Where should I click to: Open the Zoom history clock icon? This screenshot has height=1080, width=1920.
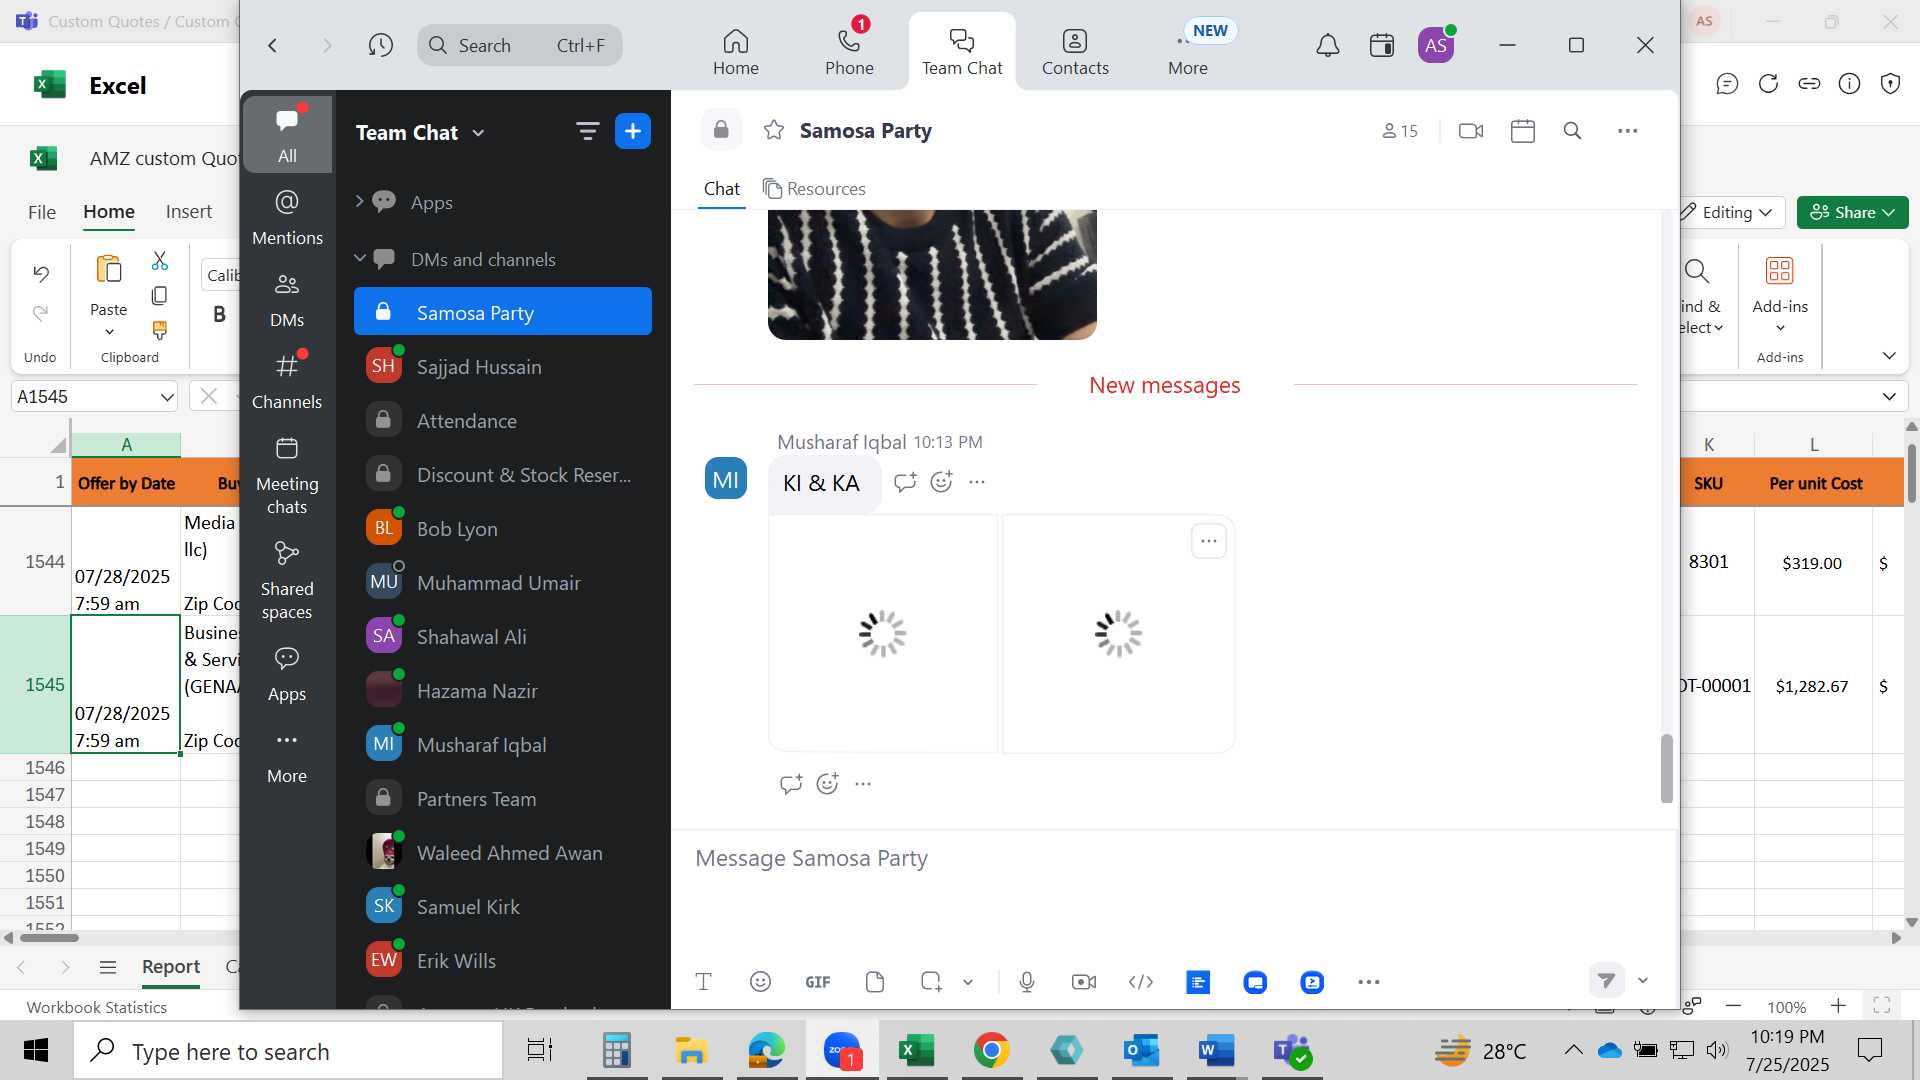click(380, 45)
